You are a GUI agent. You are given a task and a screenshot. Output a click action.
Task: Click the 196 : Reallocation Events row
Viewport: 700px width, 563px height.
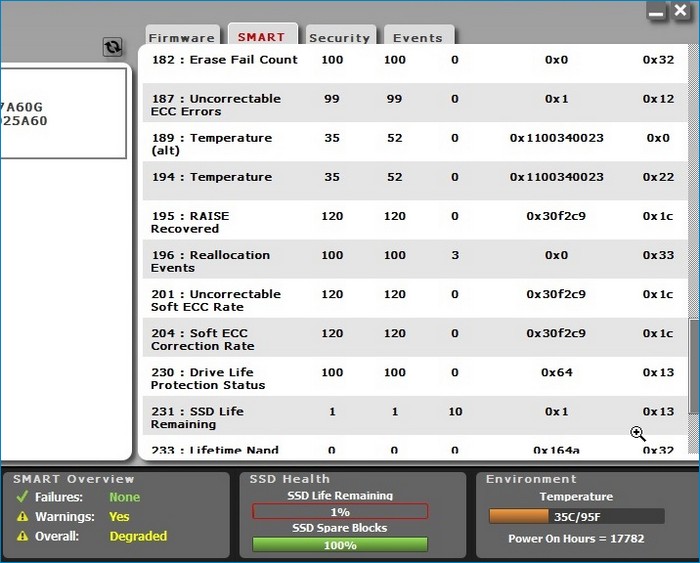(x=414, y=261)
